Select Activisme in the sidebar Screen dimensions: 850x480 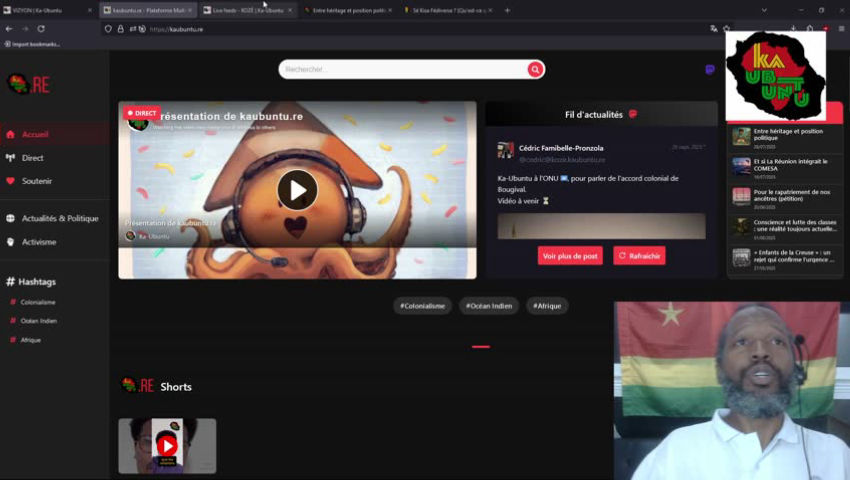39,242
